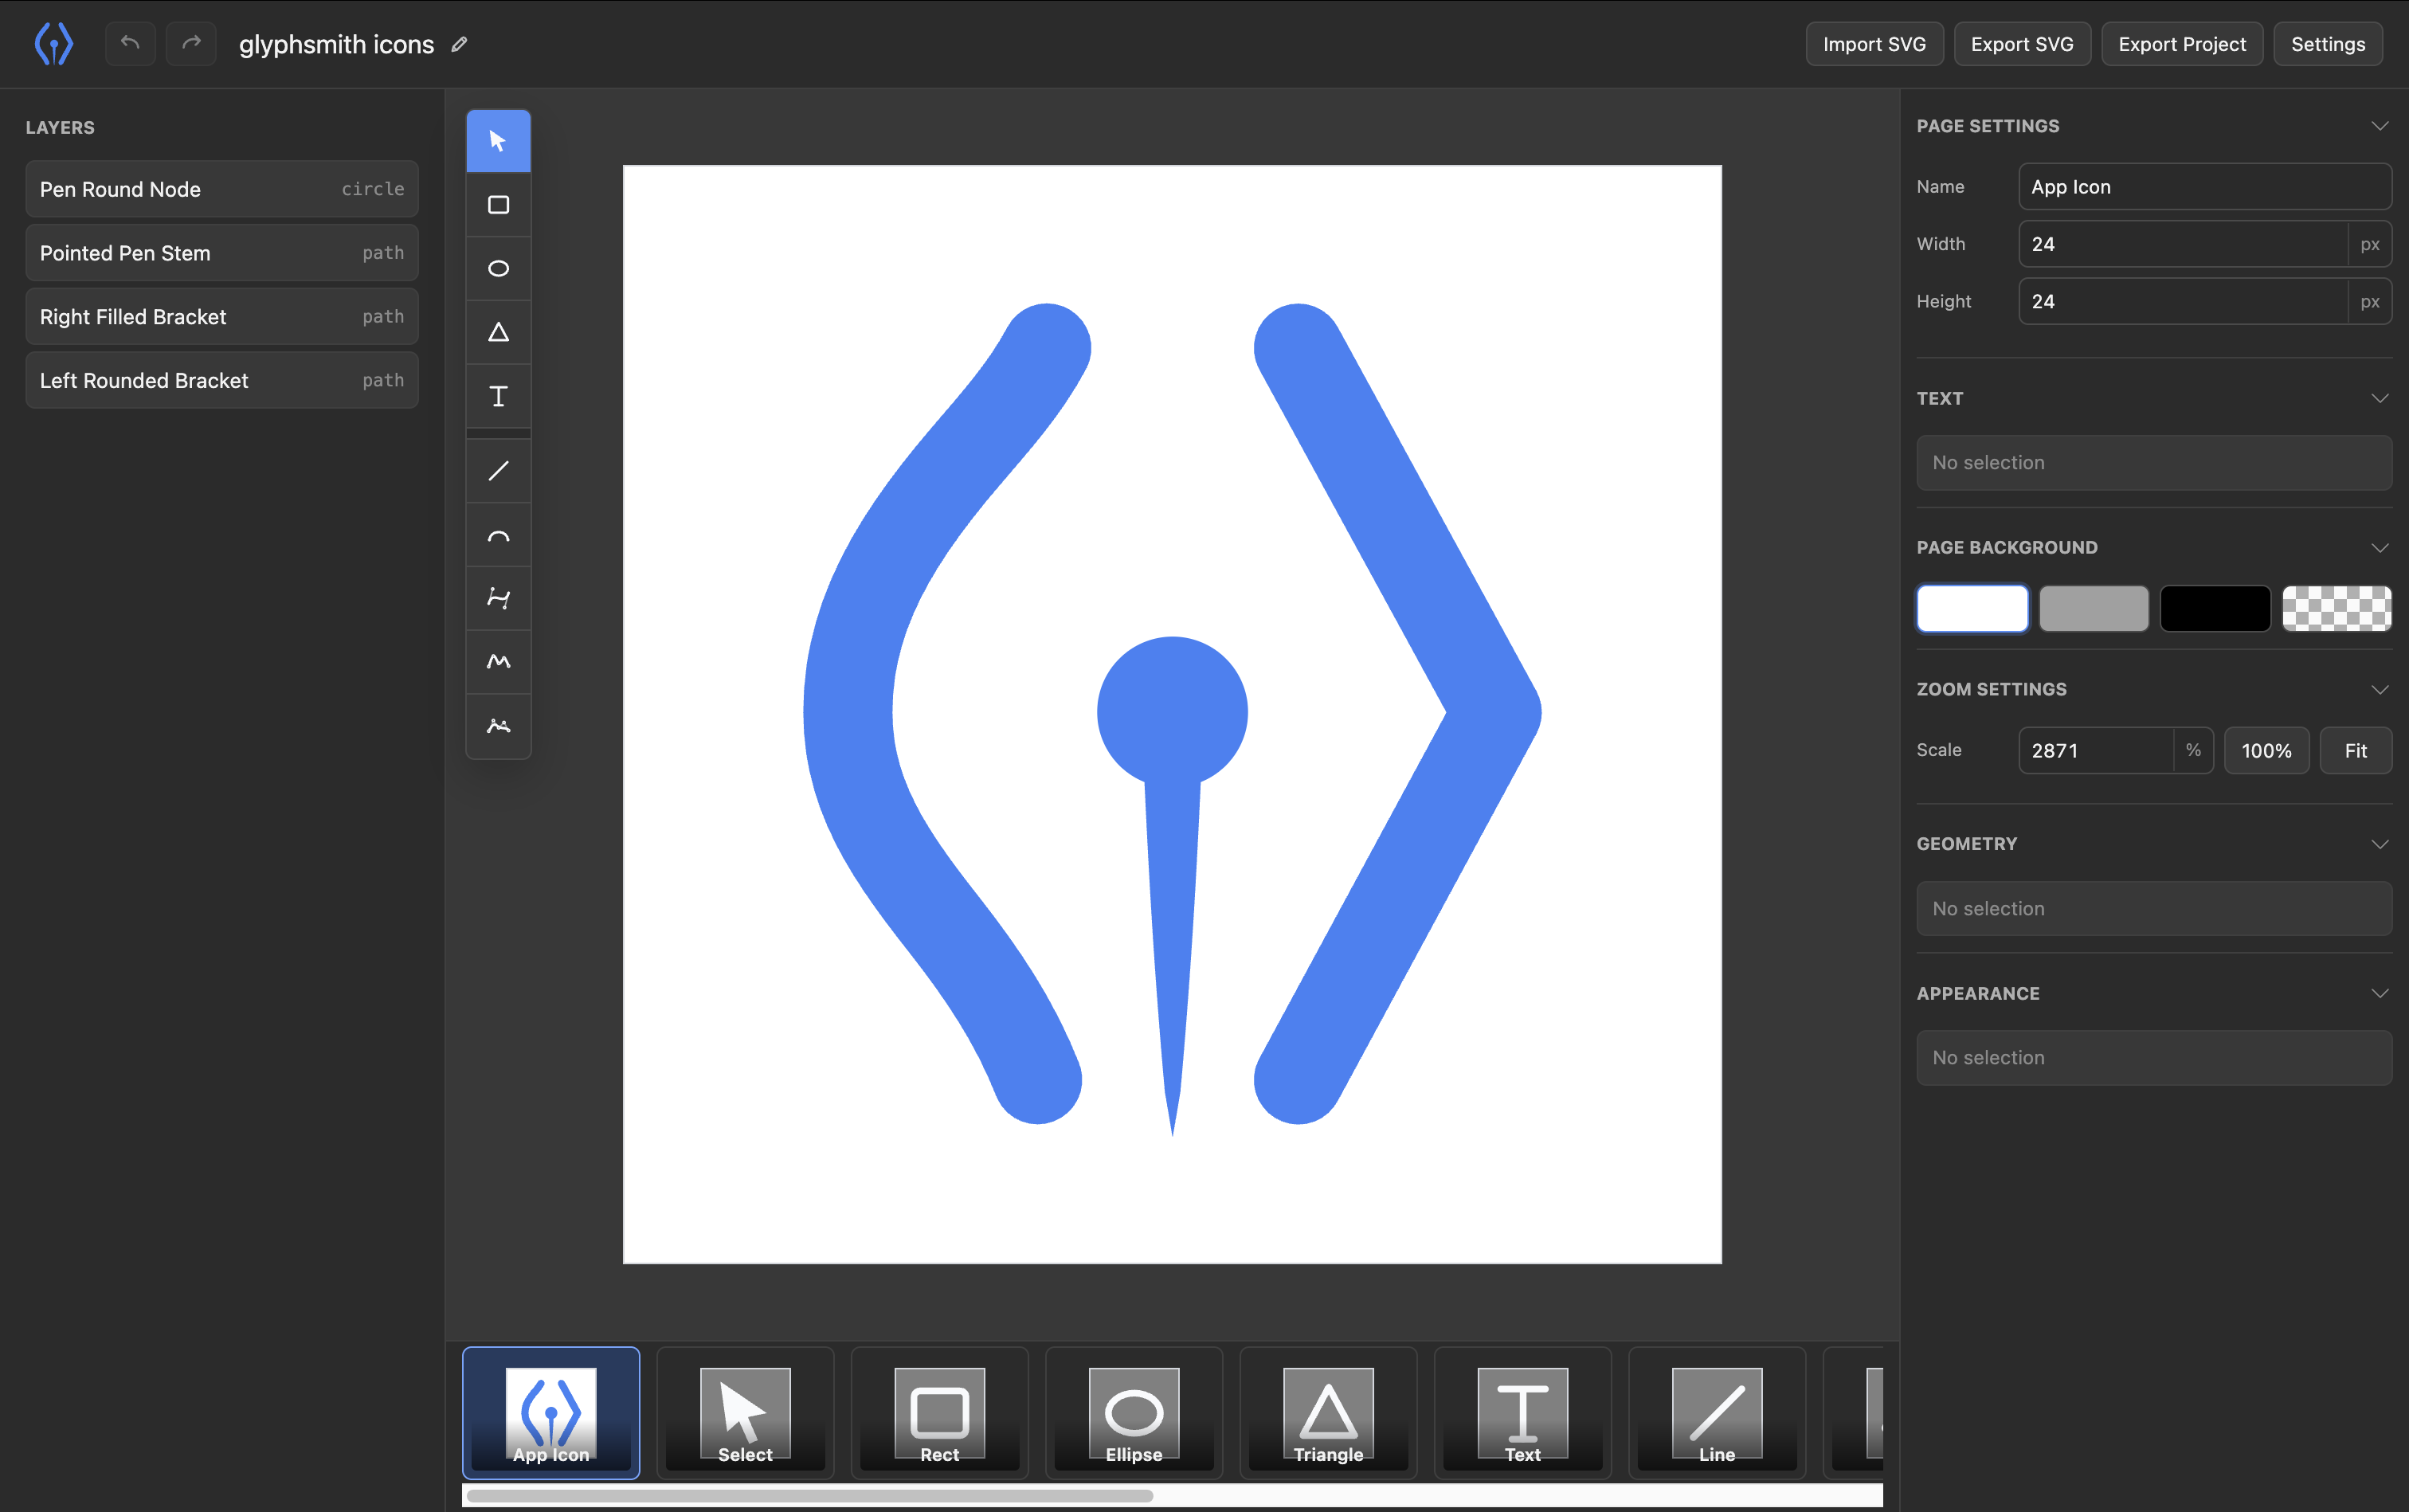The image size is (2409, 1512).
Task: Choose the white page background swatch
Action: [1972, 608]
